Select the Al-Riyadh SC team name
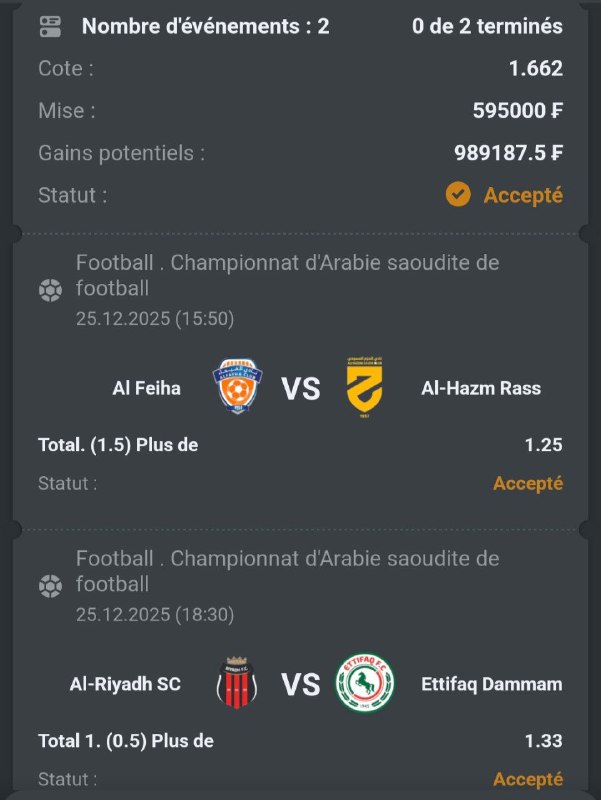Screen dimensions: 601x800 pyautogui.click(x=125, y=684)
